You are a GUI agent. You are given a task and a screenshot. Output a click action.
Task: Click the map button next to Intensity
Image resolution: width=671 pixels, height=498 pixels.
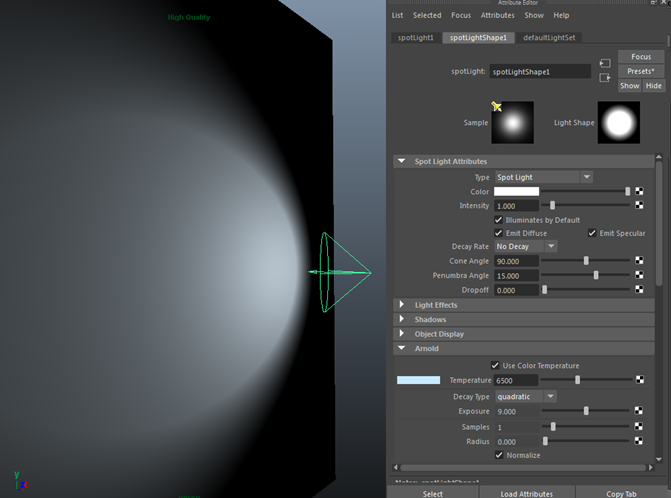point(639,205)
